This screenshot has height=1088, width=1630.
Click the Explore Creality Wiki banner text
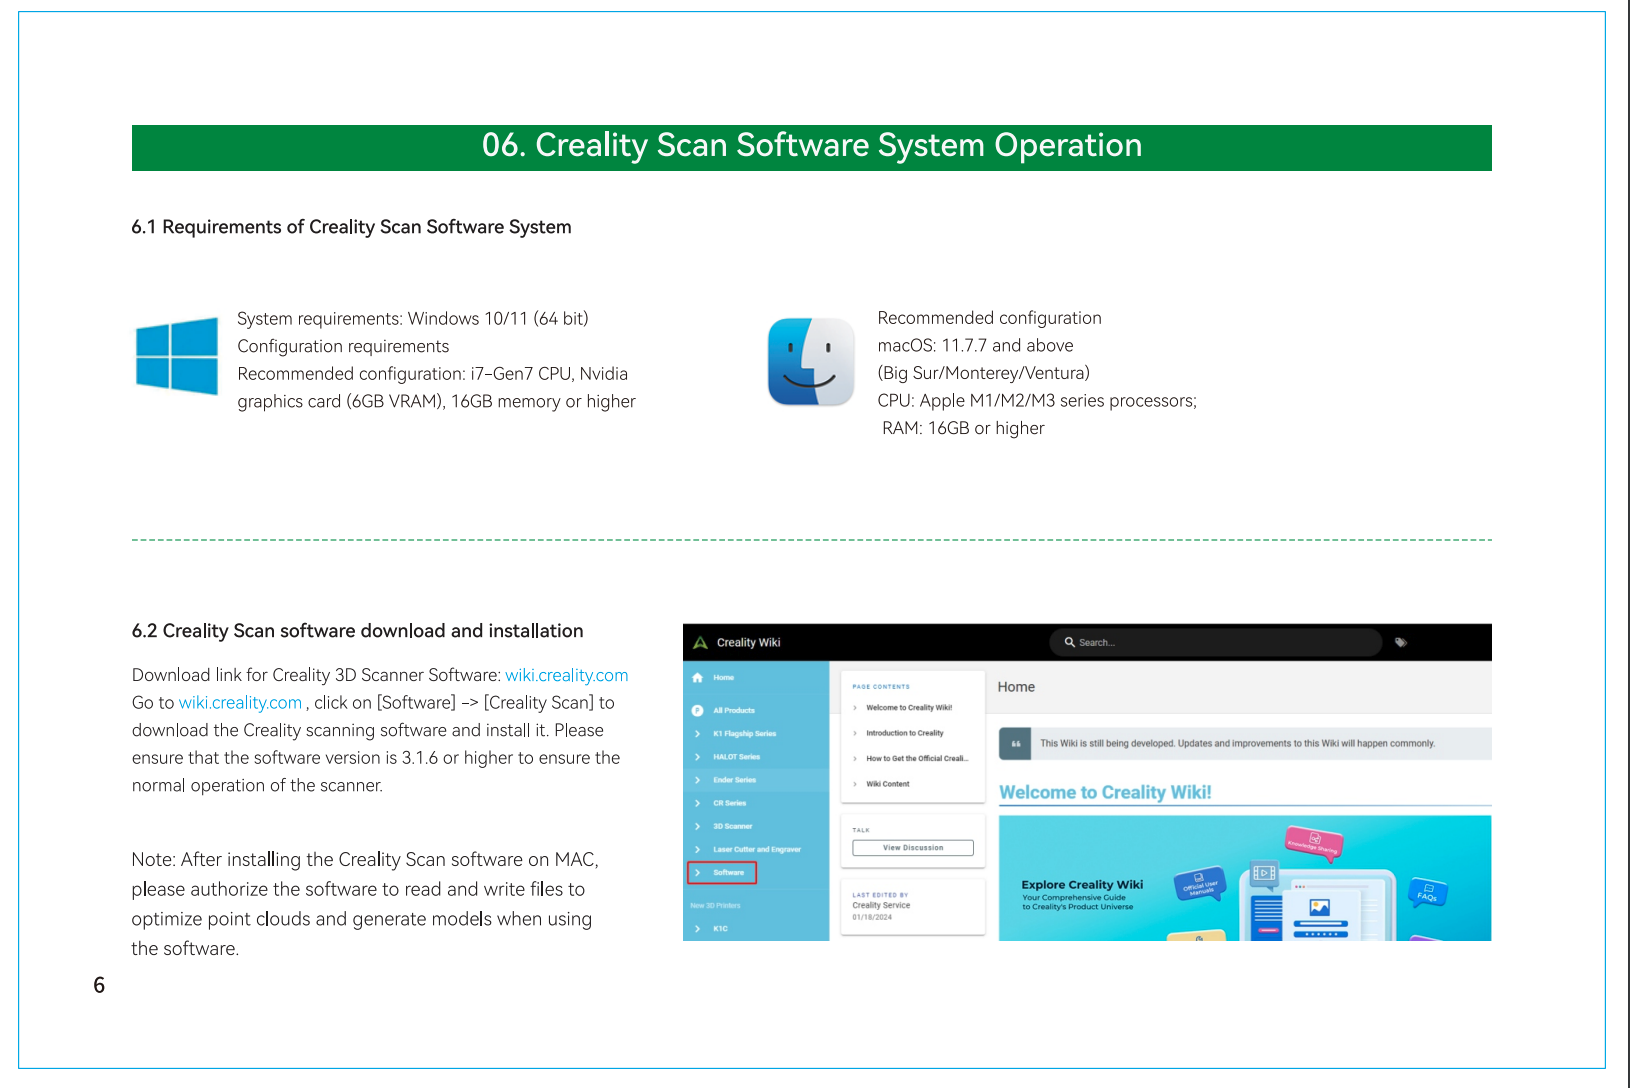(x=1082, y=885)
